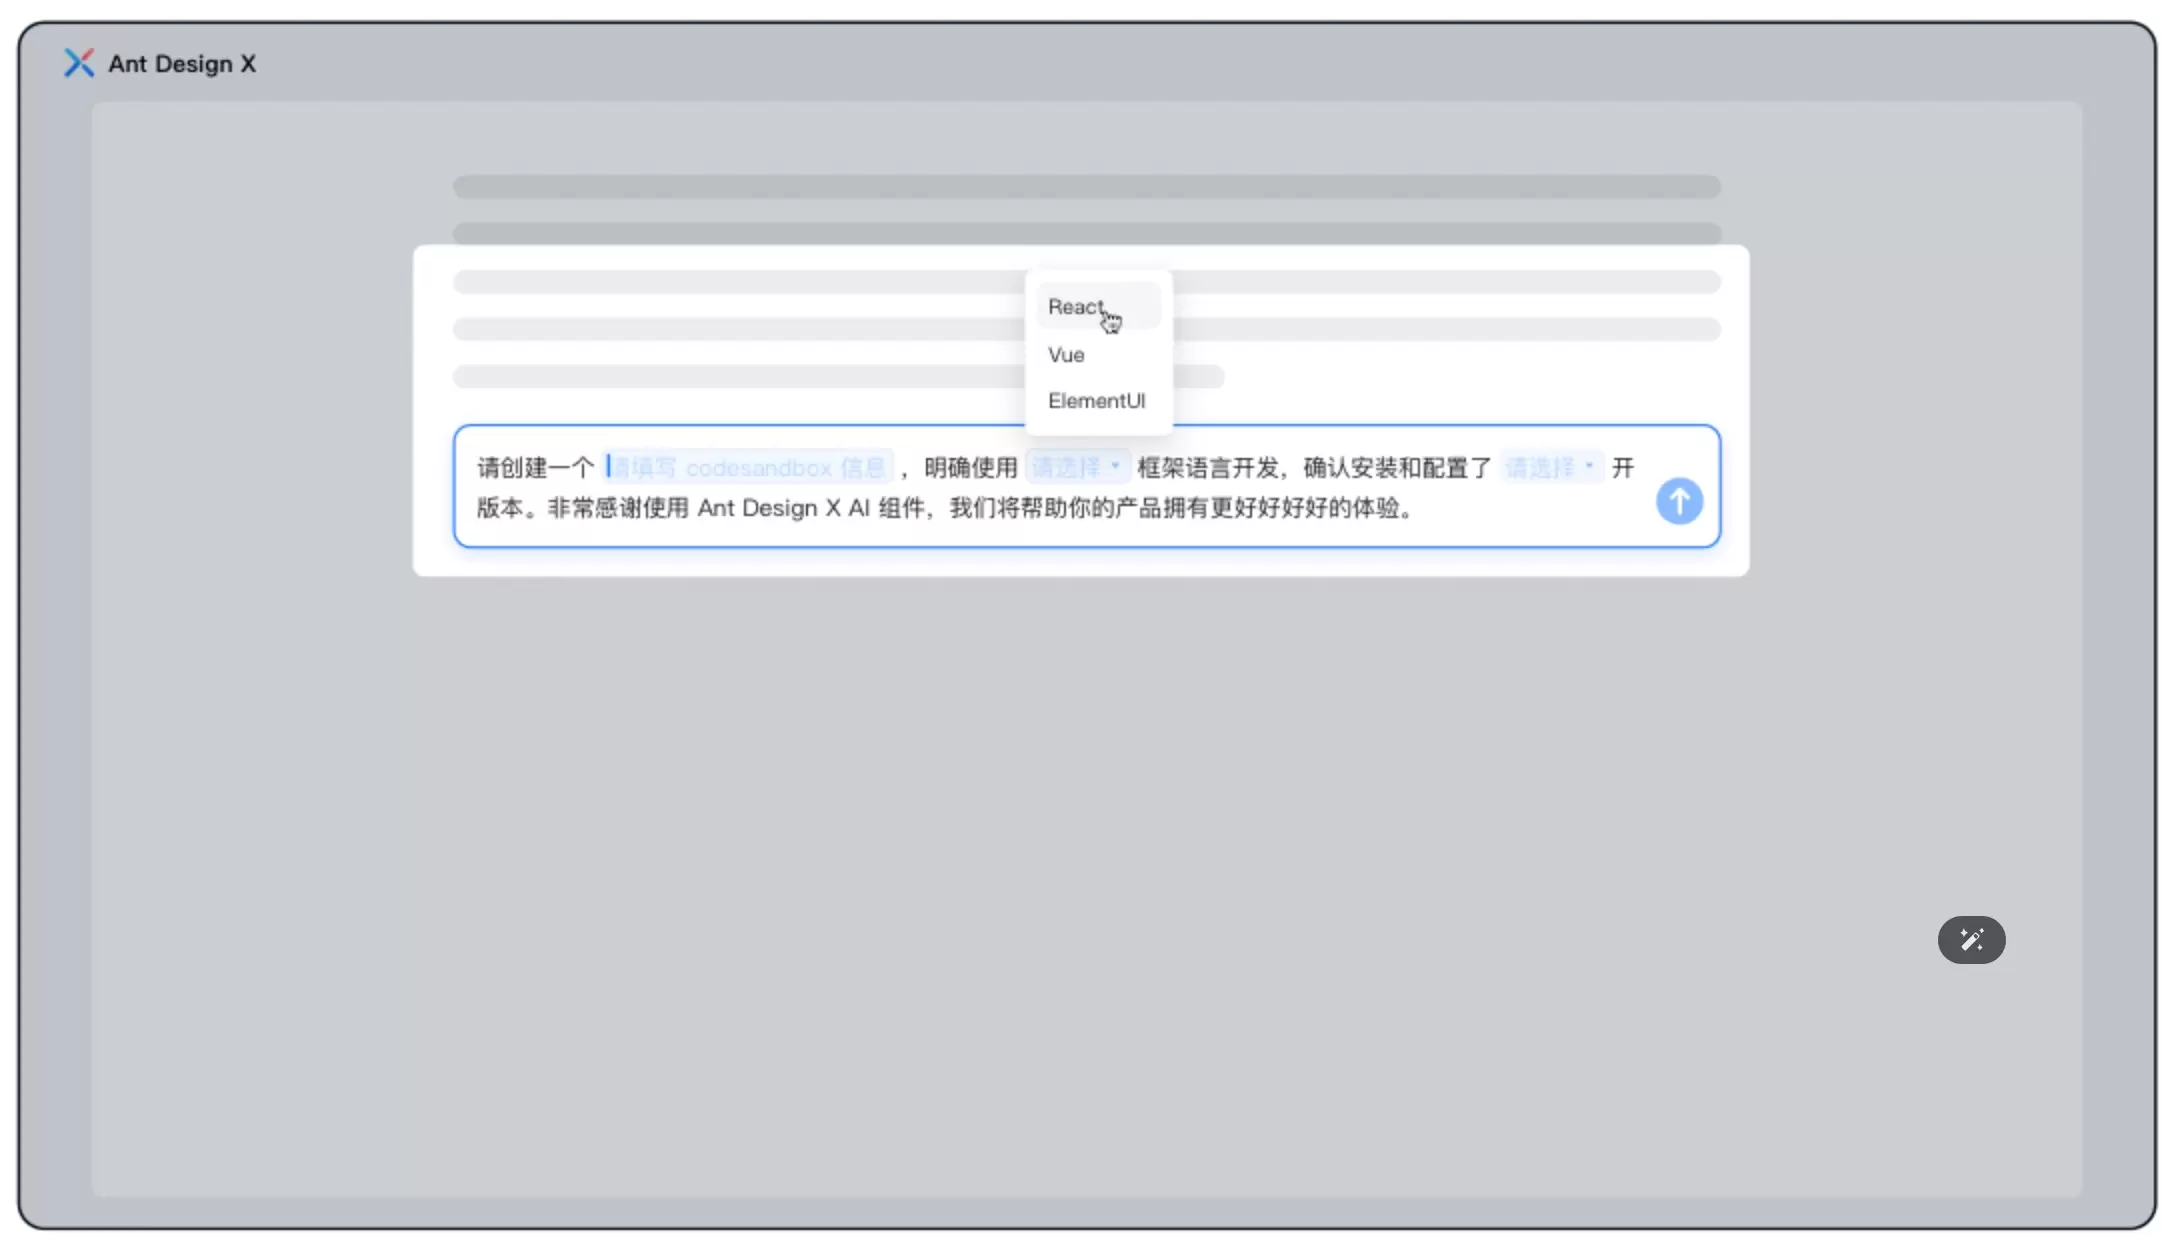Click the text 请创建一个 at prompt start
2170x1246 pixels.
pyautogui.click(x=536, y=467)
